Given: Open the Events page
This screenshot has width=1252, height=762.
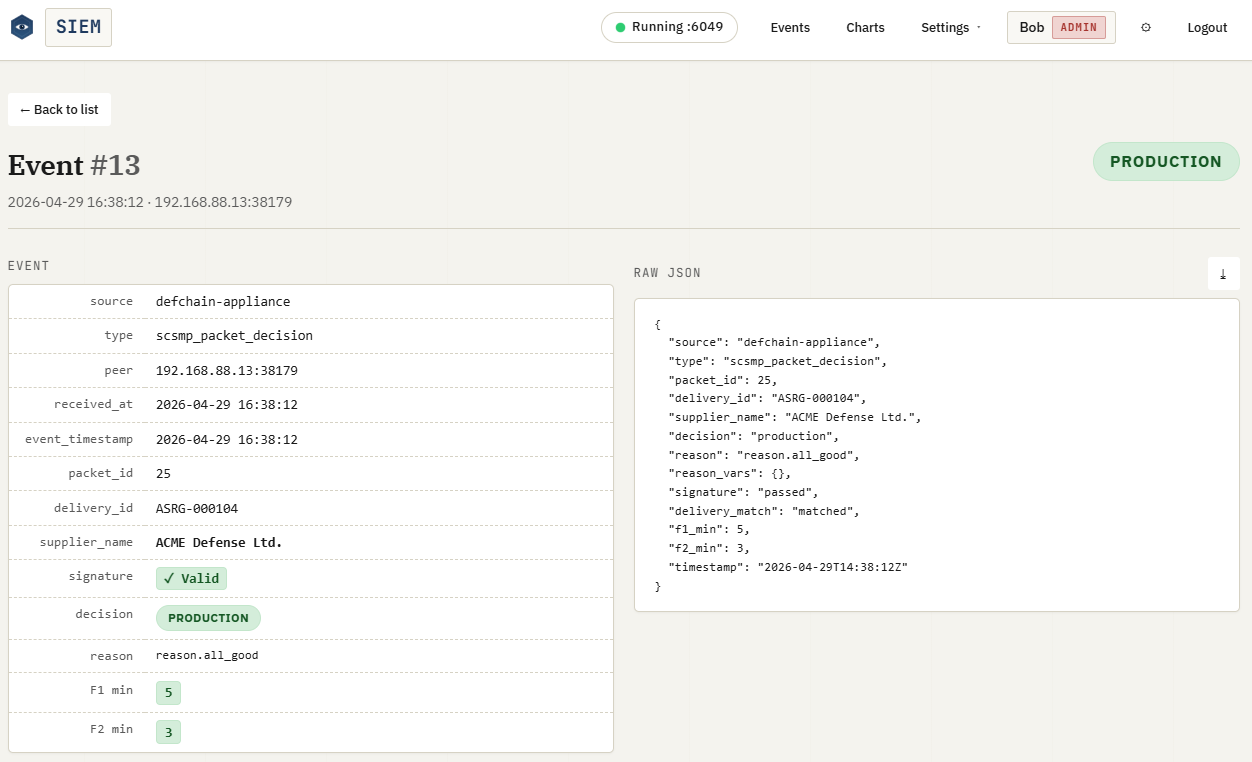Looking at the screenshot, I should [790, 28].
